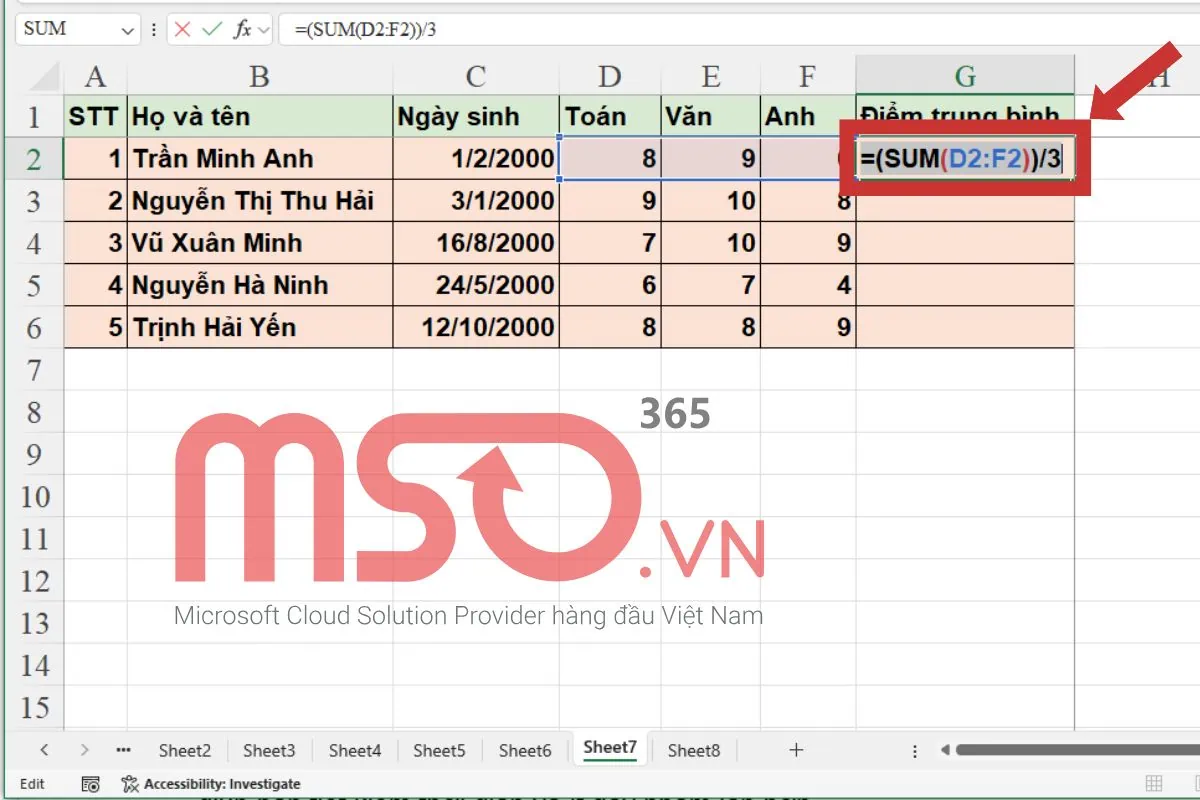1200x800 pixels.
Task: Select the Sheet8 tab
Action: (694, 749)
